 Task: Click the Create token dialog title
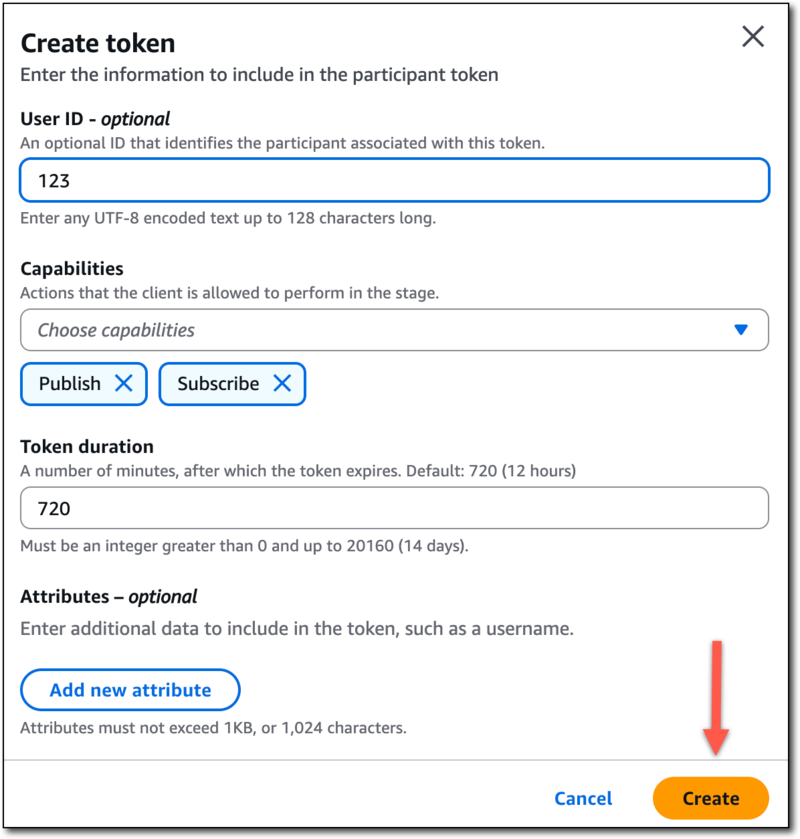pyautogui.click(x=97, y=43)
